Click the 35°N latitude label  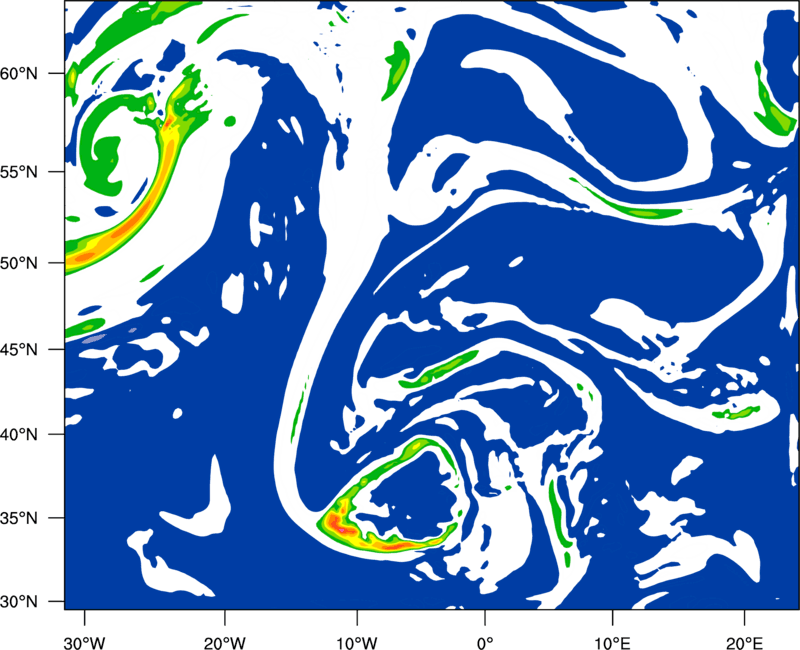pos(19,518)
